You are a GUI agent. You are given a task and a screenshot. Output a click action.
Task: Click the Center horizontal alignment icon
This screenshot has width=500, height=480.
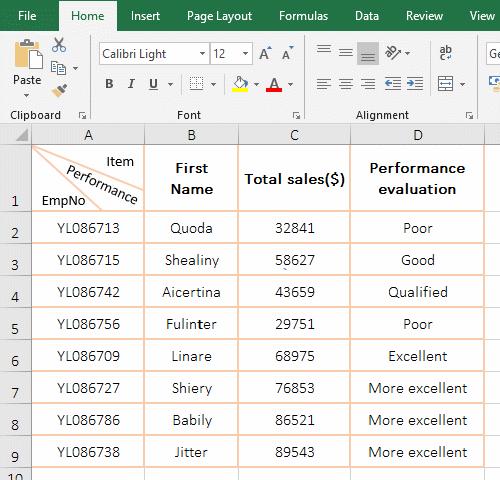point(346,83)
